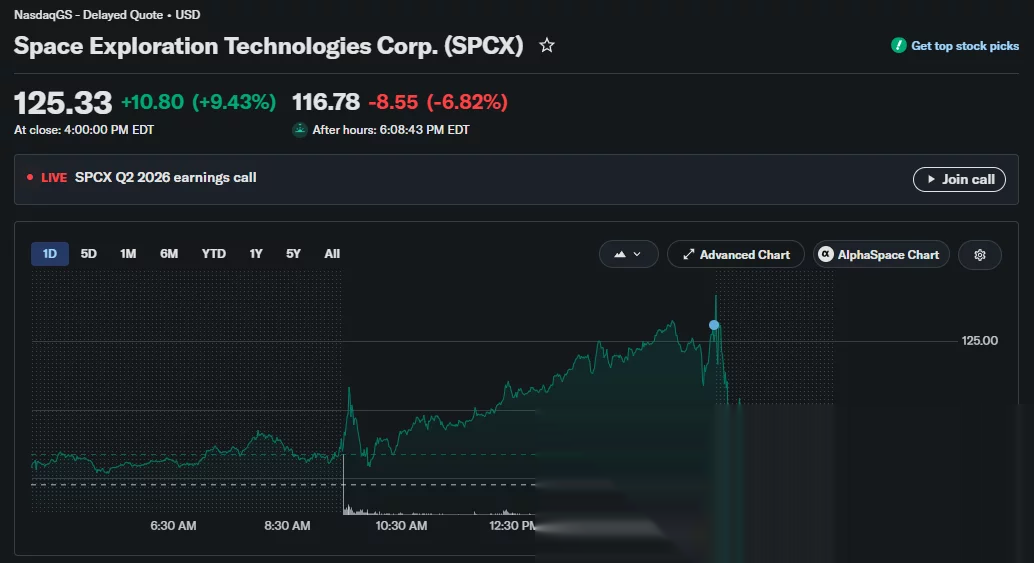Click the AlphaSpace logo icon

coord(826,254)
